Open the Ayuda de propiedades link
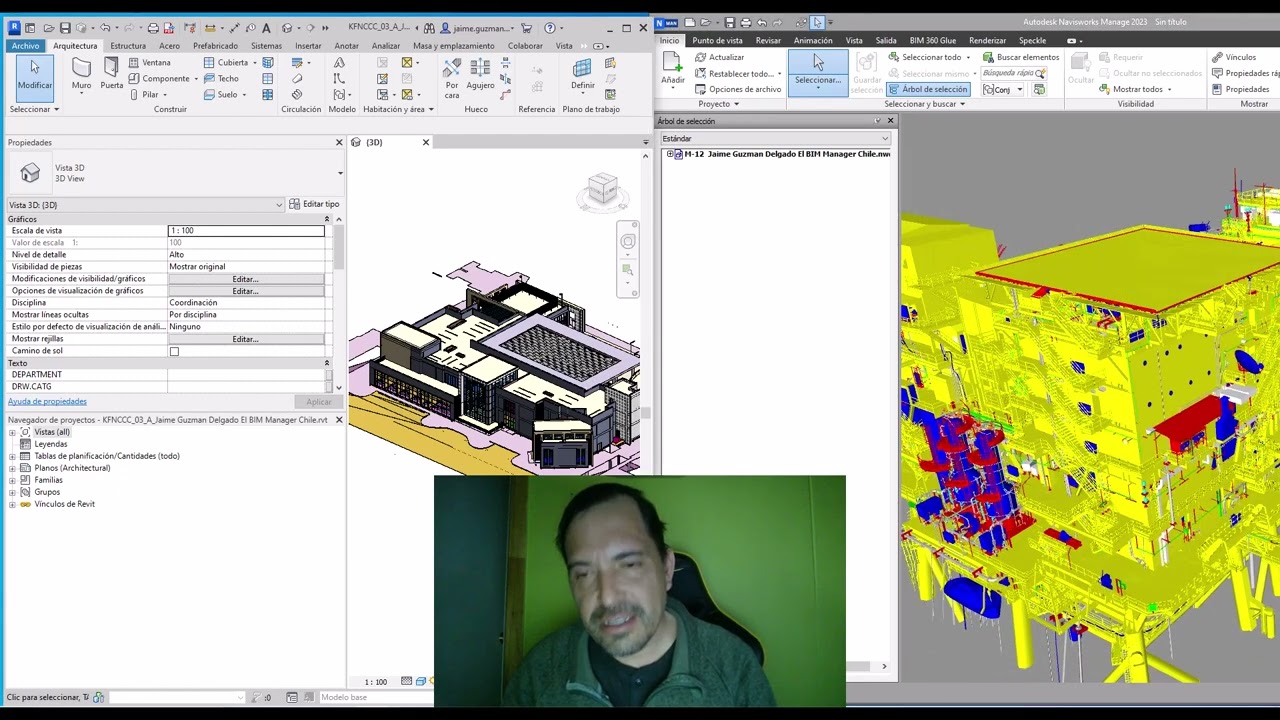Screen dimensions: 1280x720 pyautogui.click(x=47, y=402)
